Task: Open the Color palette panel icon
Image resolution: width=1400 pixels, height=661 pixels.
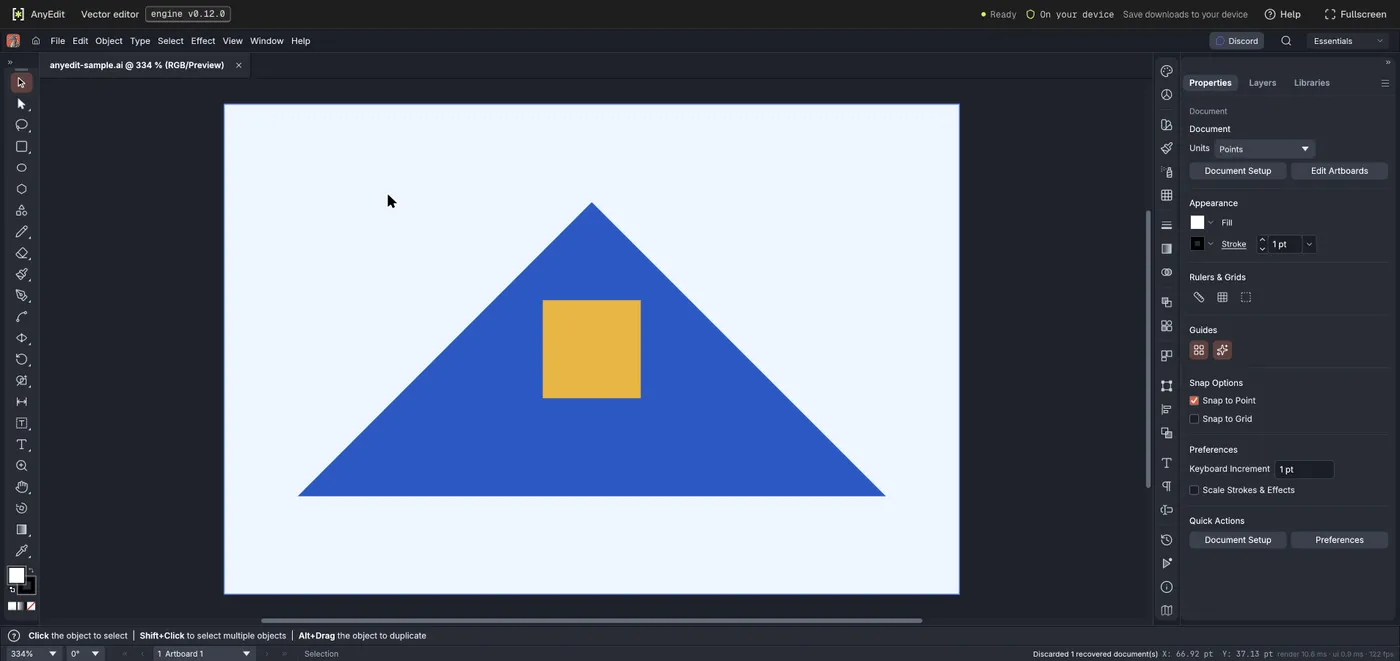Action: click(x=1166, y=71)
